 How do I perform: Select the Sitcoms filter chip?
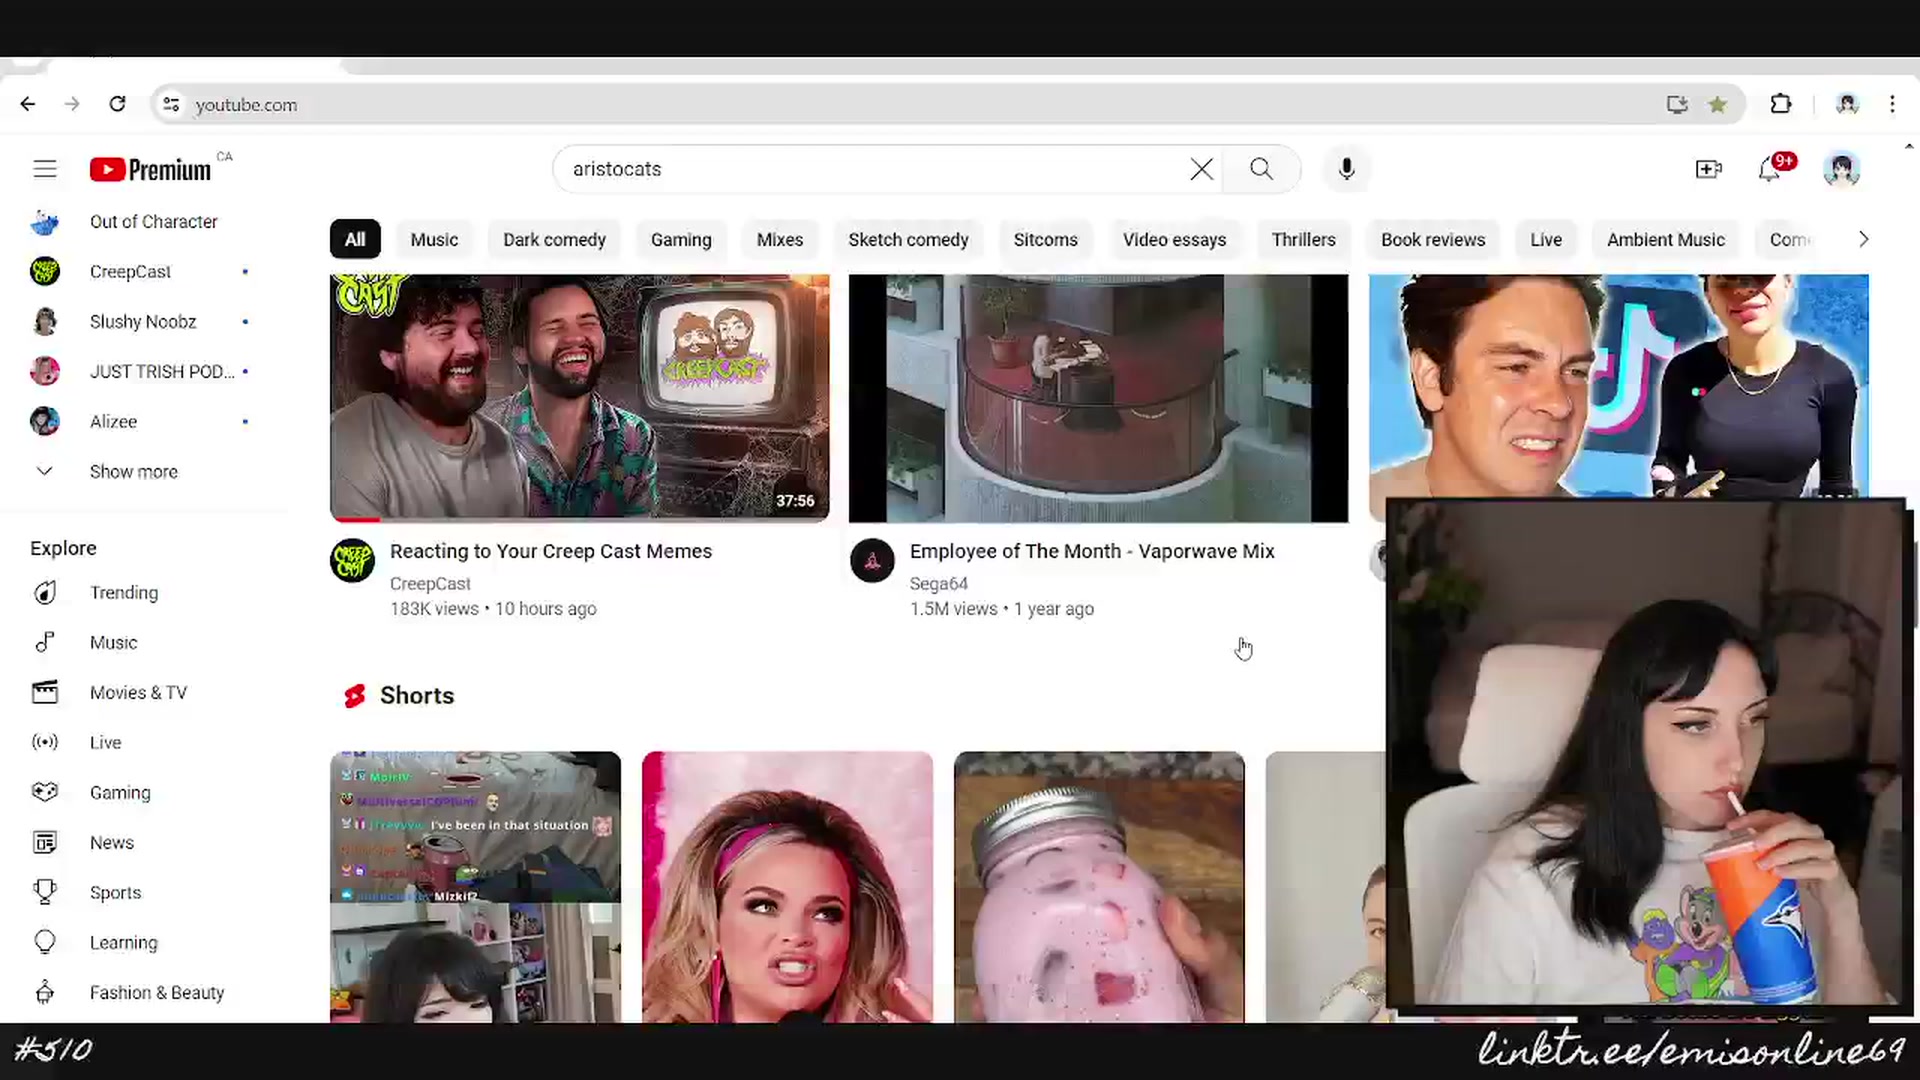click(x=1045, y=240)
